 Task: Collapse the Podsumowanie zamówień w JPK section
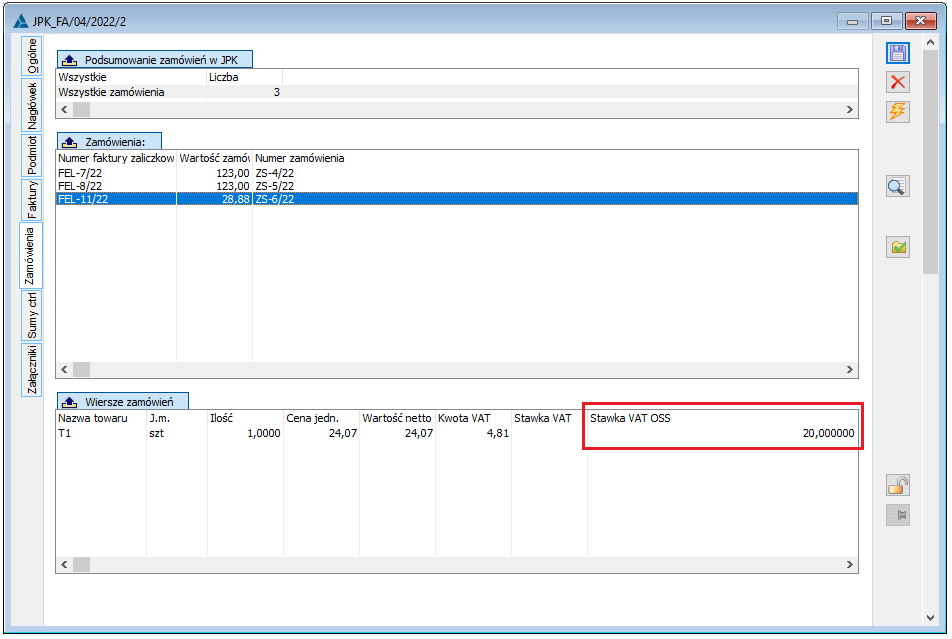click(154, 60)
